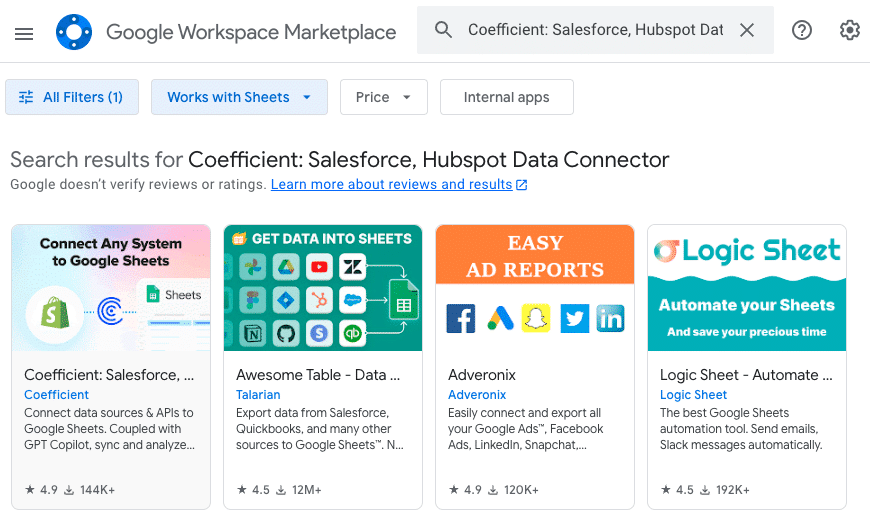Click the GitHub icon in Awesome Table banner
This screenshot has width=870, height=529.
click(286, 333)
